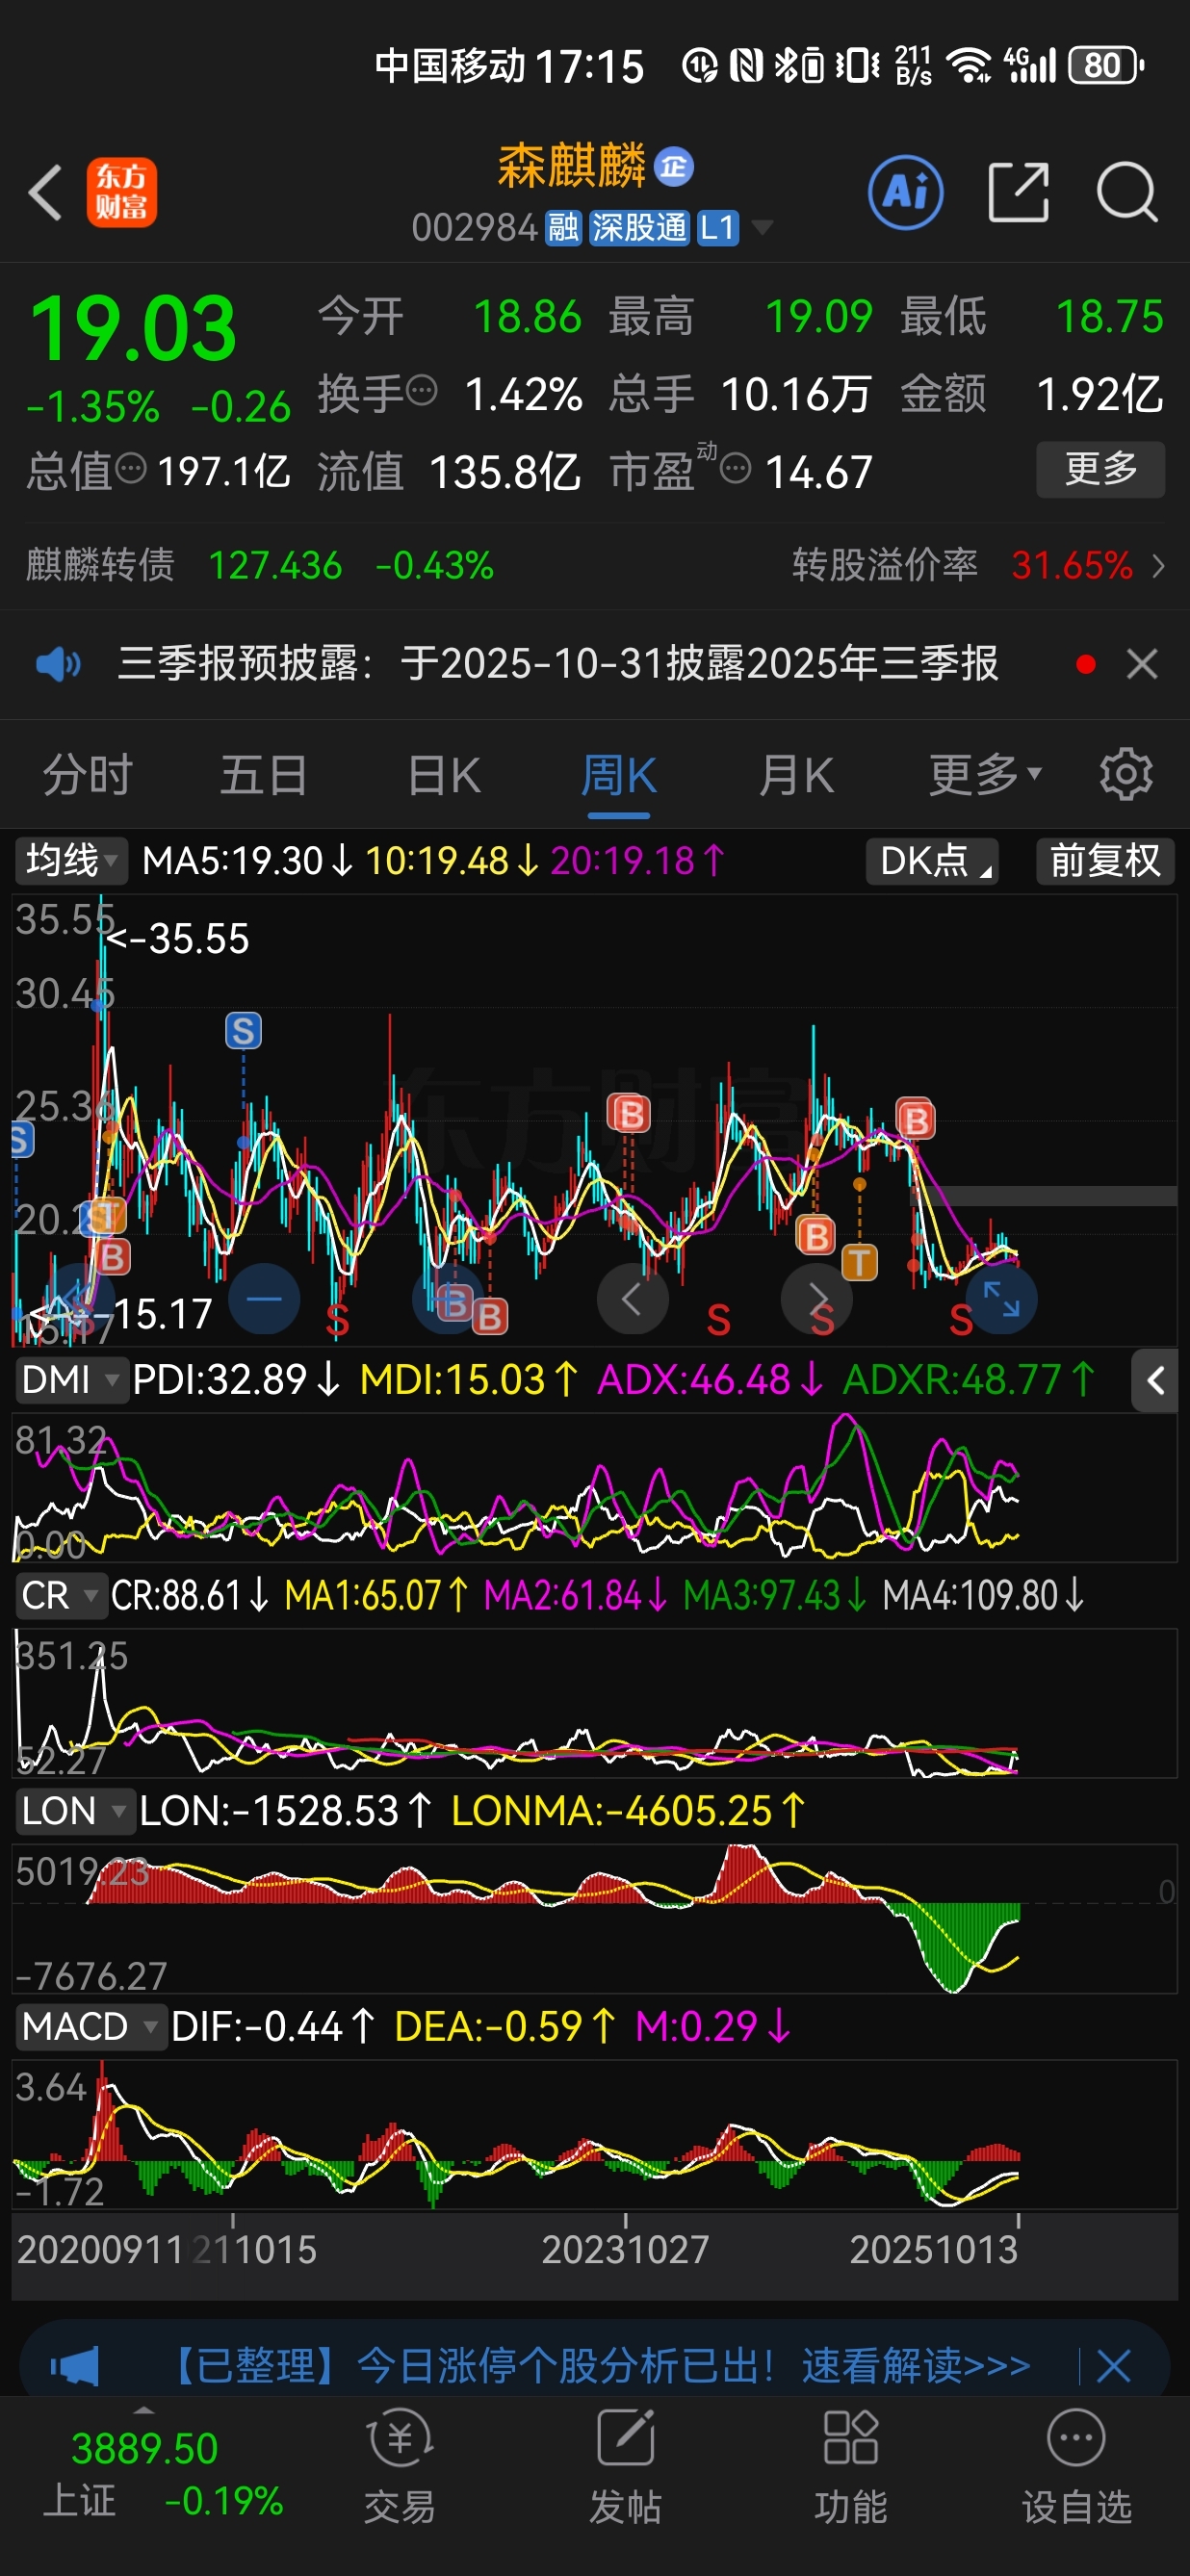This screenshot has width=1190, height=2576.
Task: Open LON indicator dropdown
Action: click(x=74, y=1811)
